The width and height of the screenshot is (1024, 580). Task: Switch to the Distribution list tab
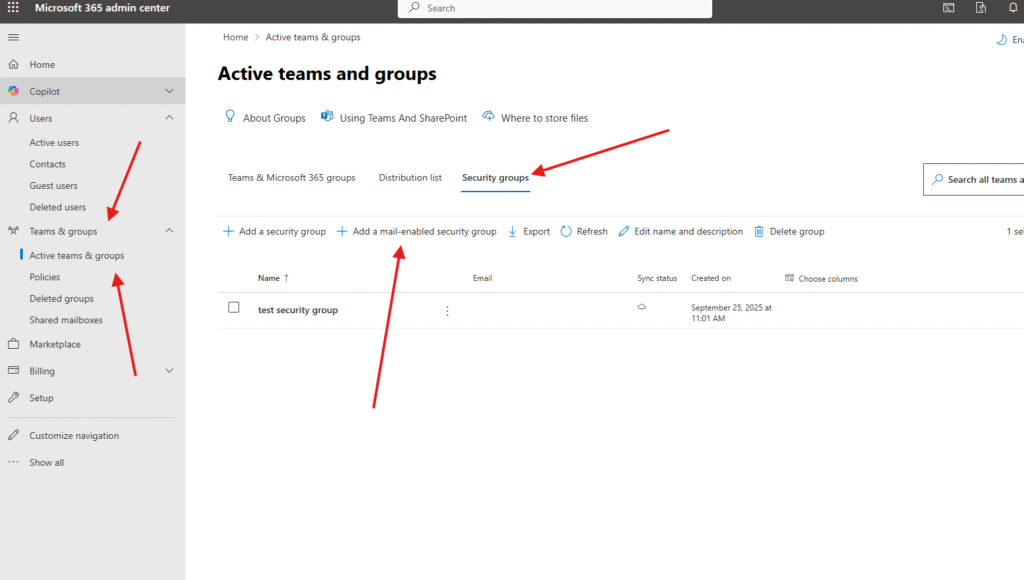(x=410, y=178)
